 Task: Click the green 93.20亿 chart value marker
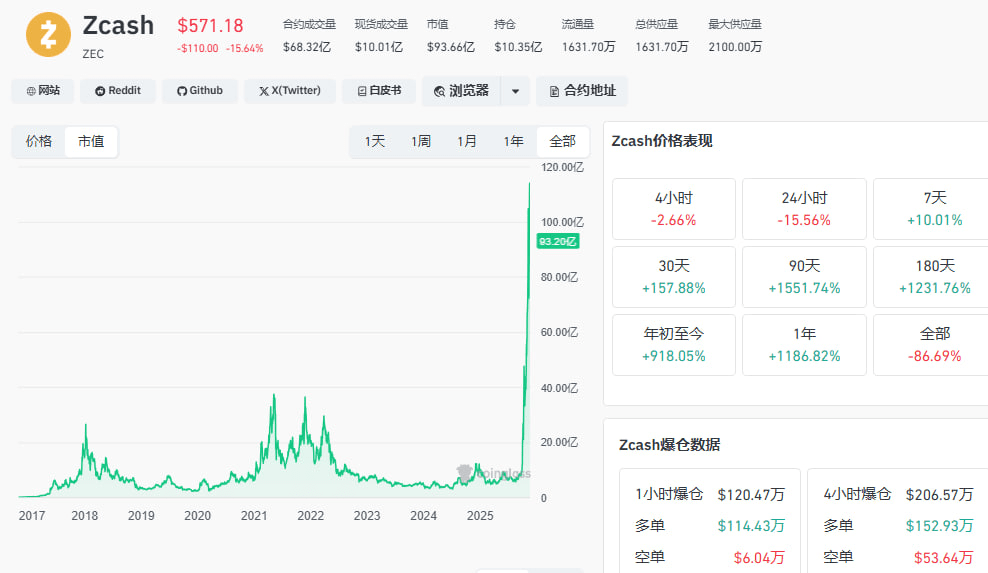pyautogui.click(x=557, y=241)
